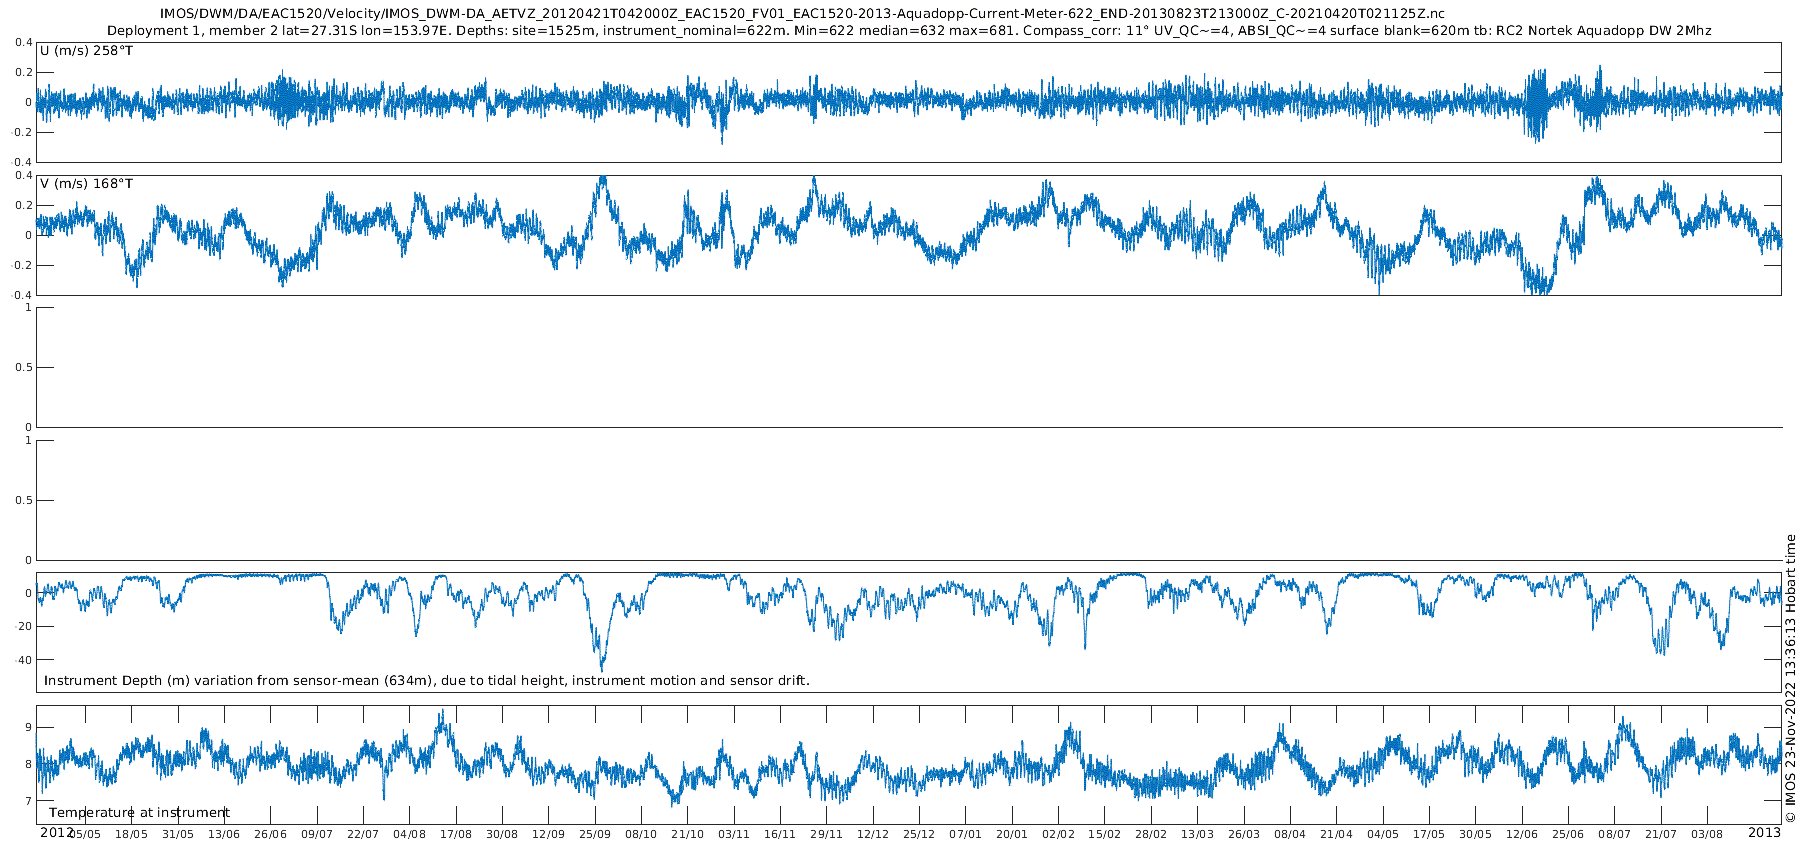This screenshot has height=850, width=1800.
Task: Click the '7' tick on temperature axis
Action: pyautogui.click(x=28, y=802)
